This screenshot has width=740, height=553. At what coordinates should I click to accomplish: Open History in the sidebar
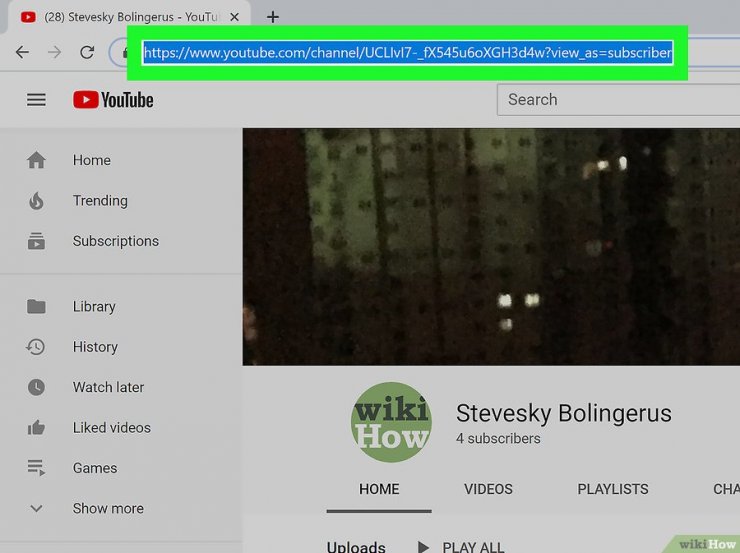(x=95, y=347)
